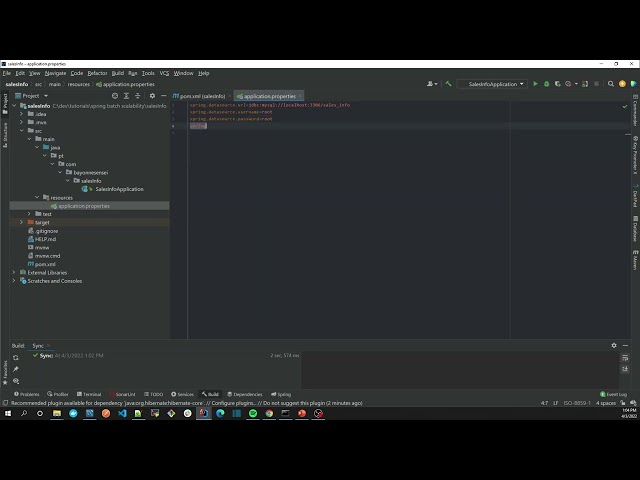Expand External Libraries node

pyautogui.click(x=14, y=272)
